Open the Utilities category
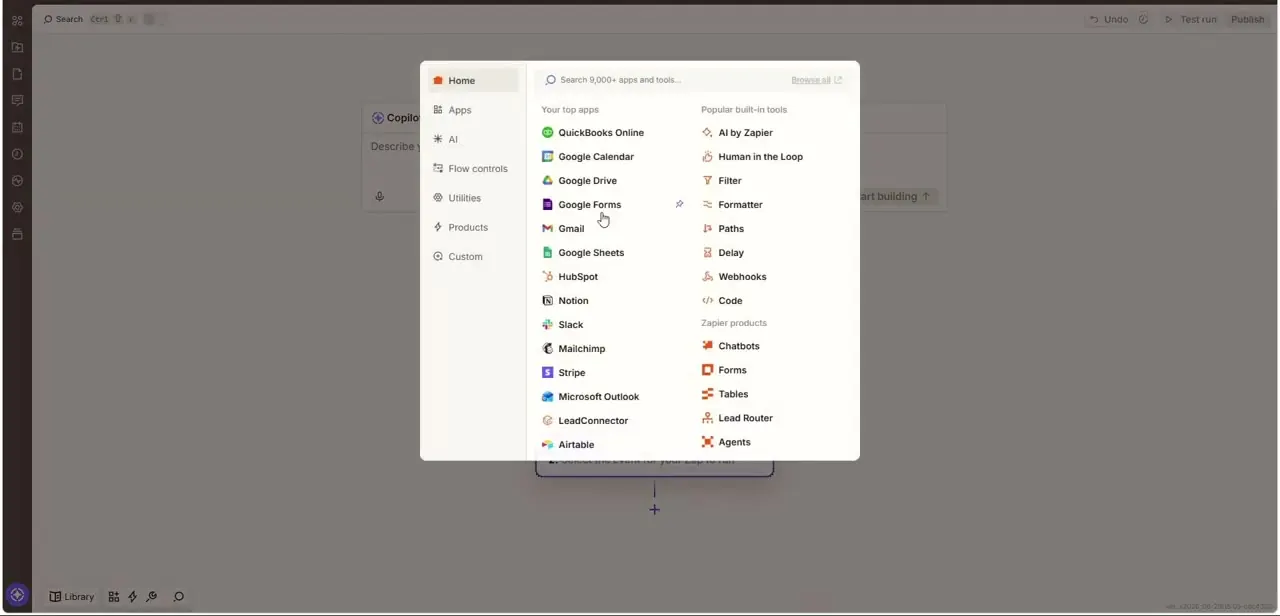This screenshot has width=1280, height=616. 473,198
